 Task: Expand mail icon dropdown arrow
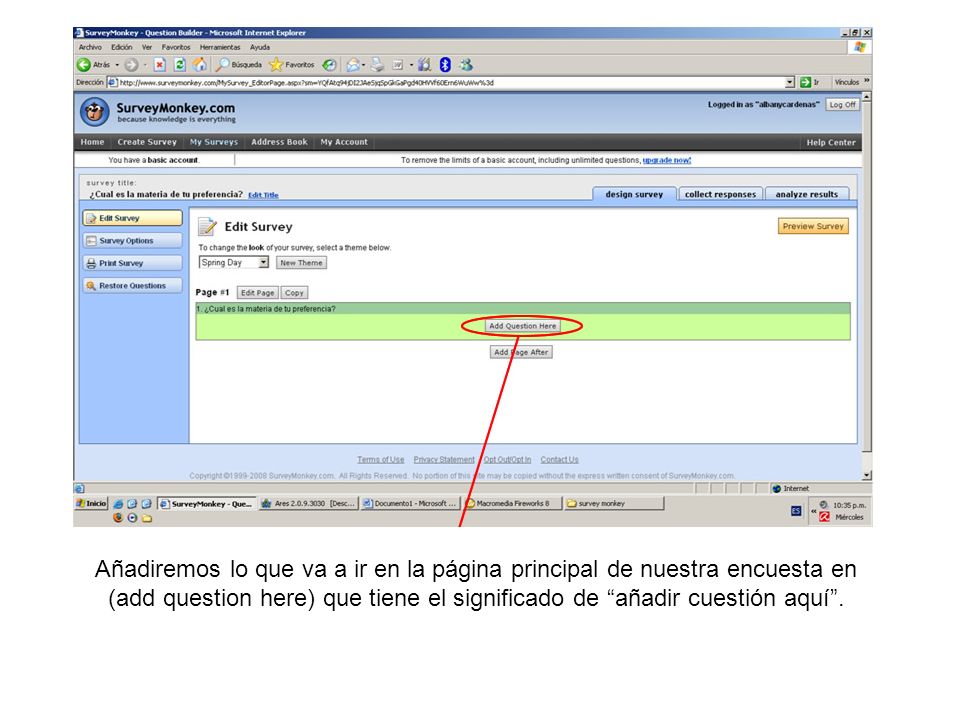(364, 65)
